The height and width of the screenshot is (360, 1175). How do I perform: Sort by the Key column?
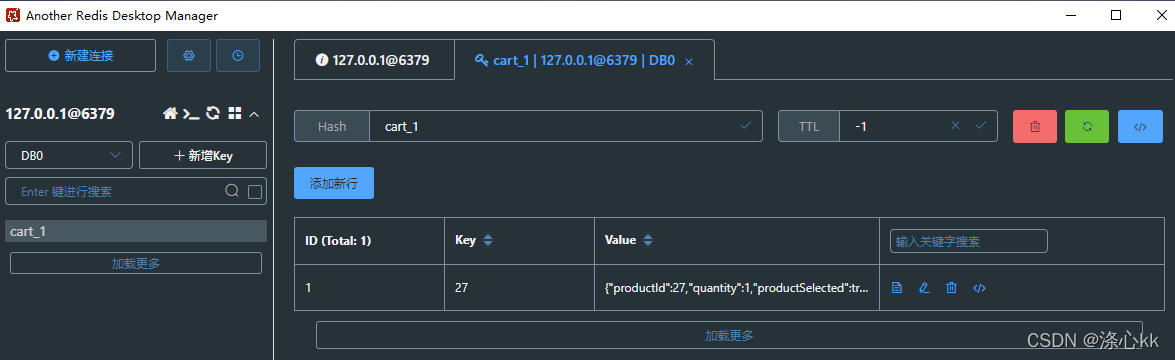(488, 241)
